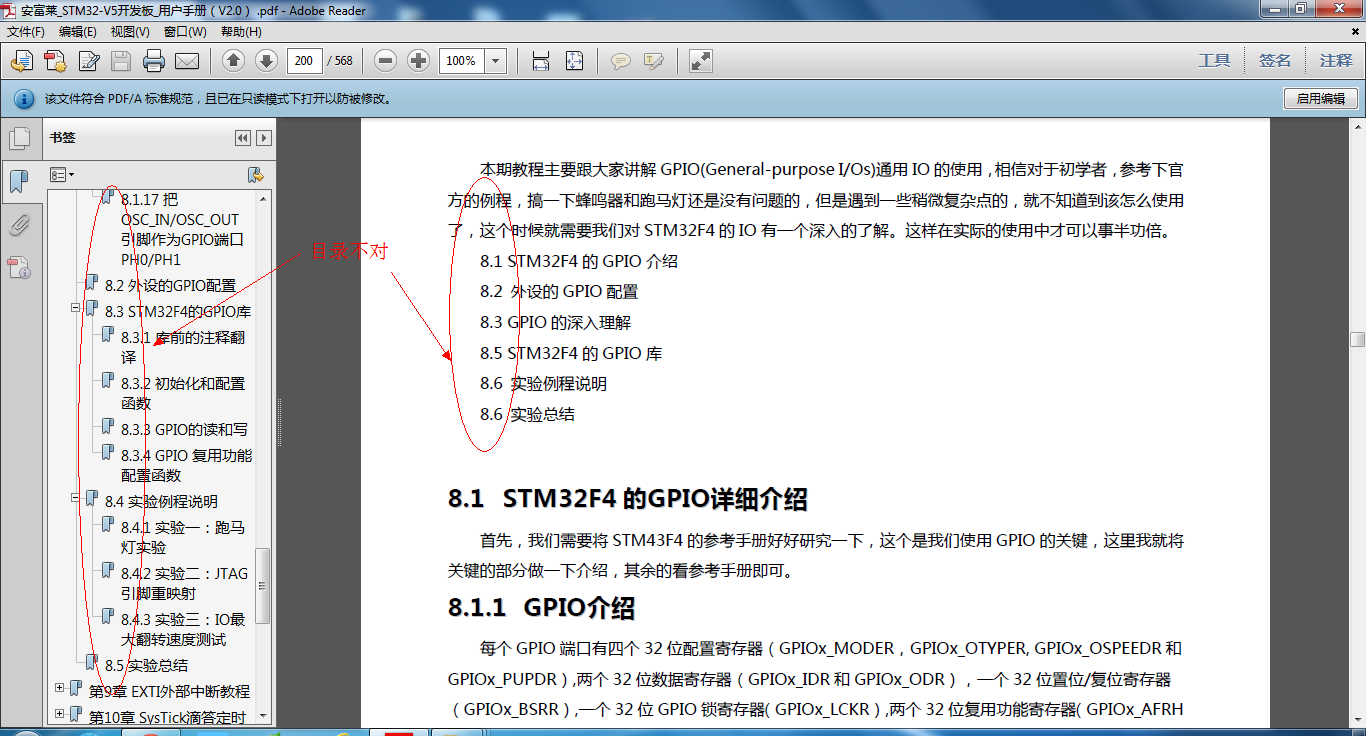The height and width of the screenshot is (736, 1366).
Task: Select bookmark 8.3.2 初始化和配置函数
Action: [x=183, y=393]
